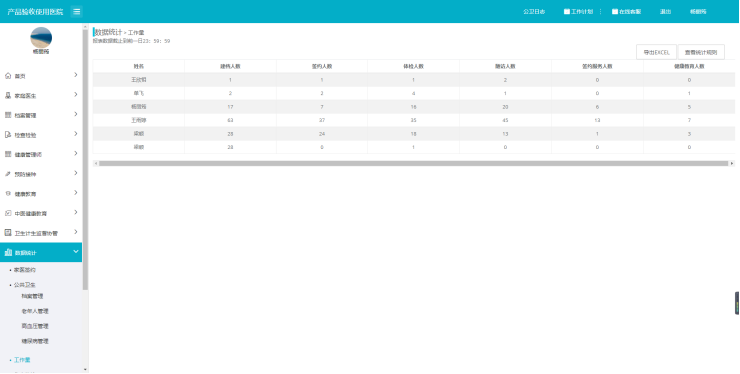Click the 签约服务人数 column header

tap(597, 66)
